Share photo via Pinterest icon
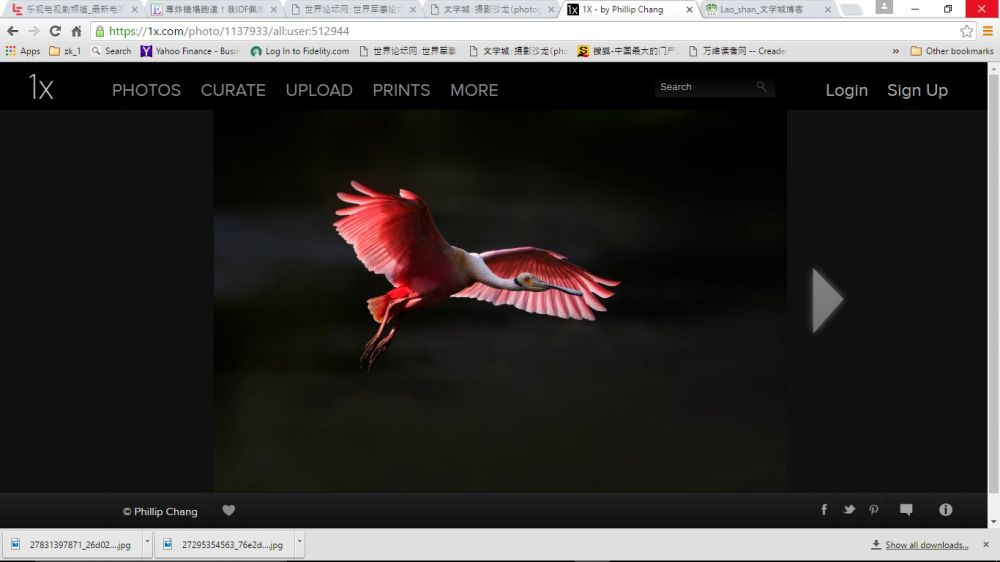Screen dimensions: 1000x562 pyautogui.click(x=874, y=510)
